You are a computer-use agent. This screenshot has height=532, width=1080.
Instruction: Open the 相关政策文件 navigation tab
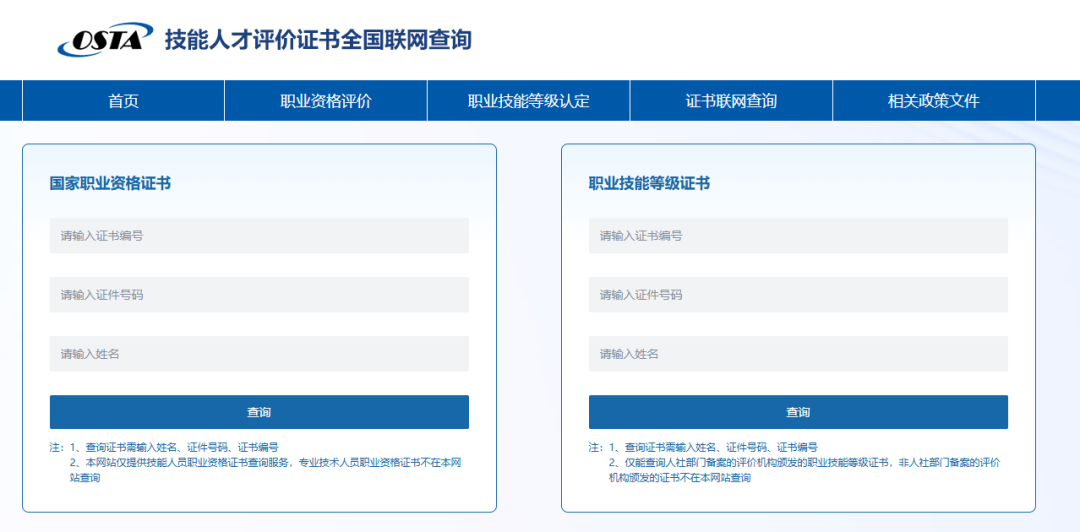(x=933, y=101)
